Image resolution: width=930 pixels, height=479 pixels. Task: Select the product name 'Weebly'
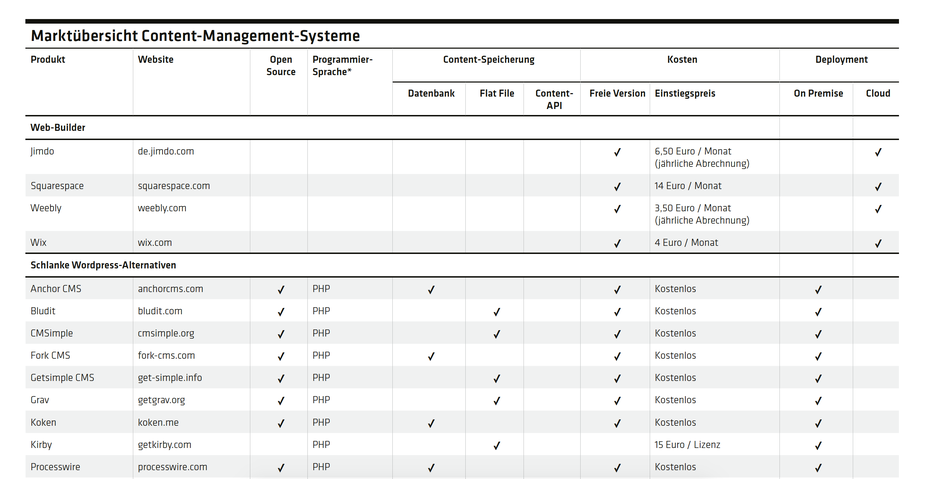(x=46, y=208)
